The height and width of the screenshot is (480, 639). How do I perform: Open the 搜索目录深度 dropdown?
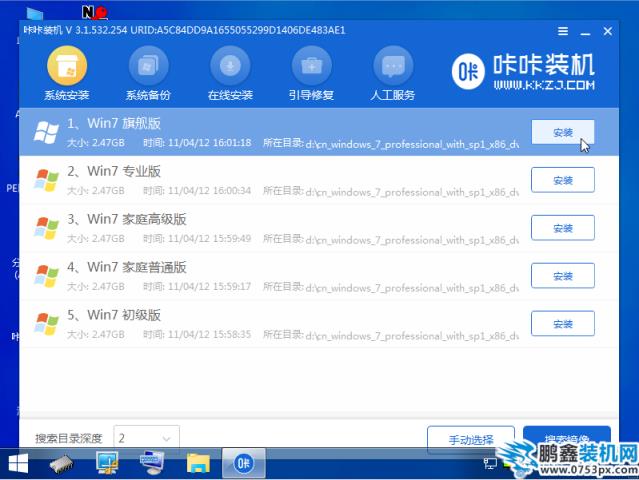pos(146,438)
